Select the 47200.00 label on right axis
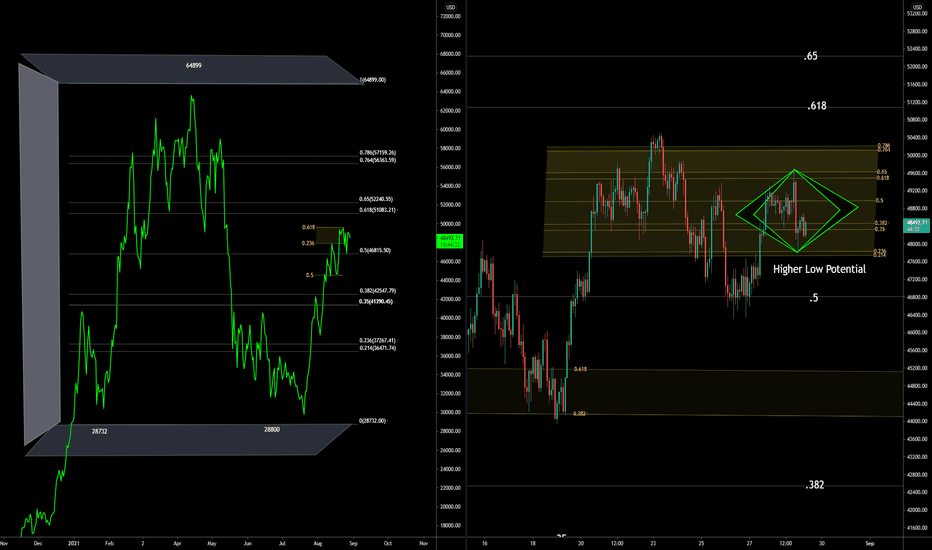932x550 pixels. click(917, 279)
